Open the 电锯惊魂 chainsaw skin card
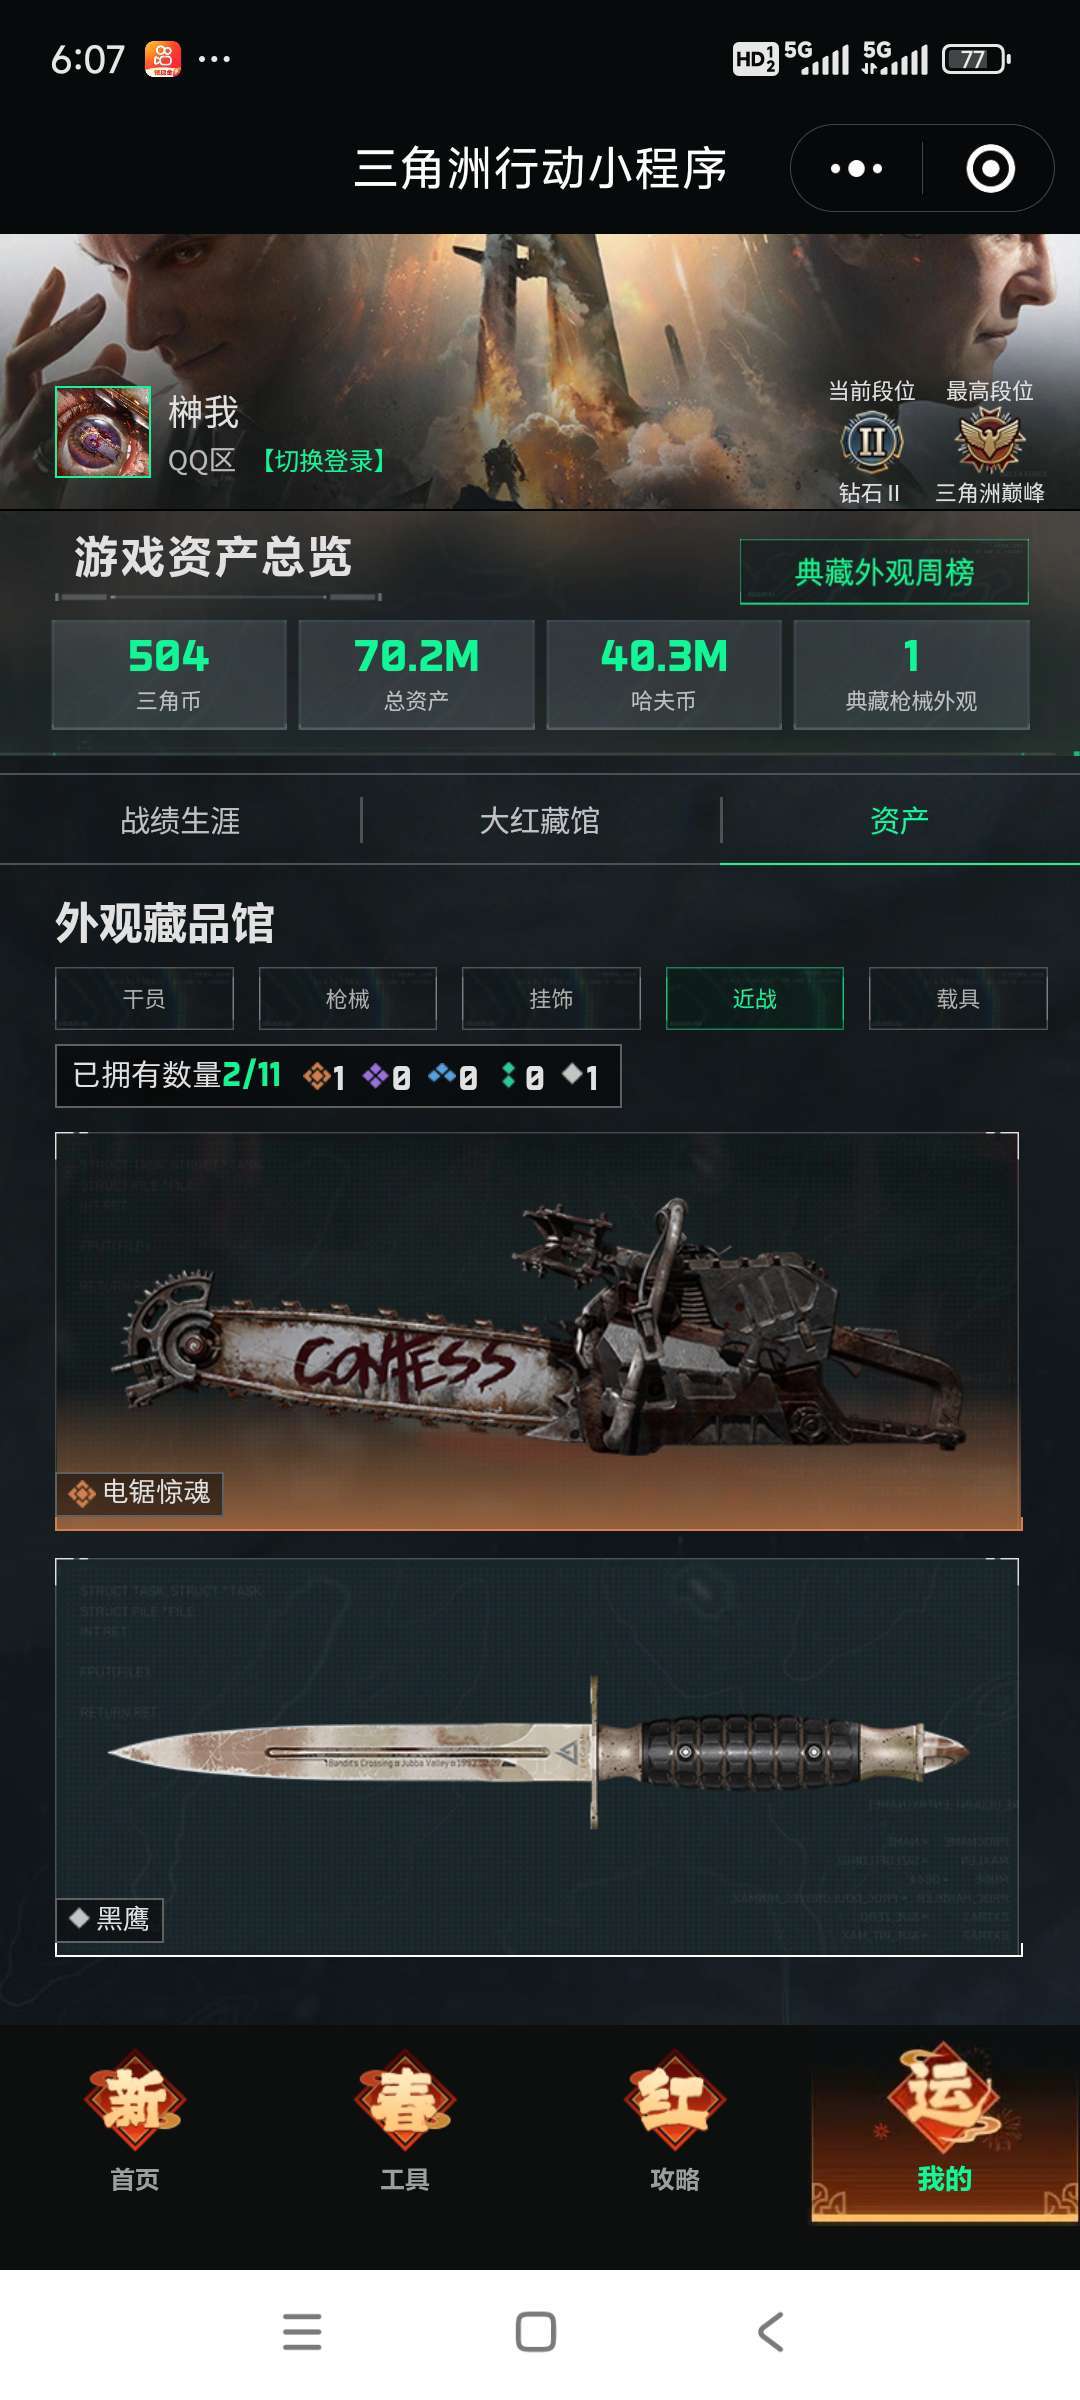Screen dimensions: 1080x2400 pos(538,1331)
